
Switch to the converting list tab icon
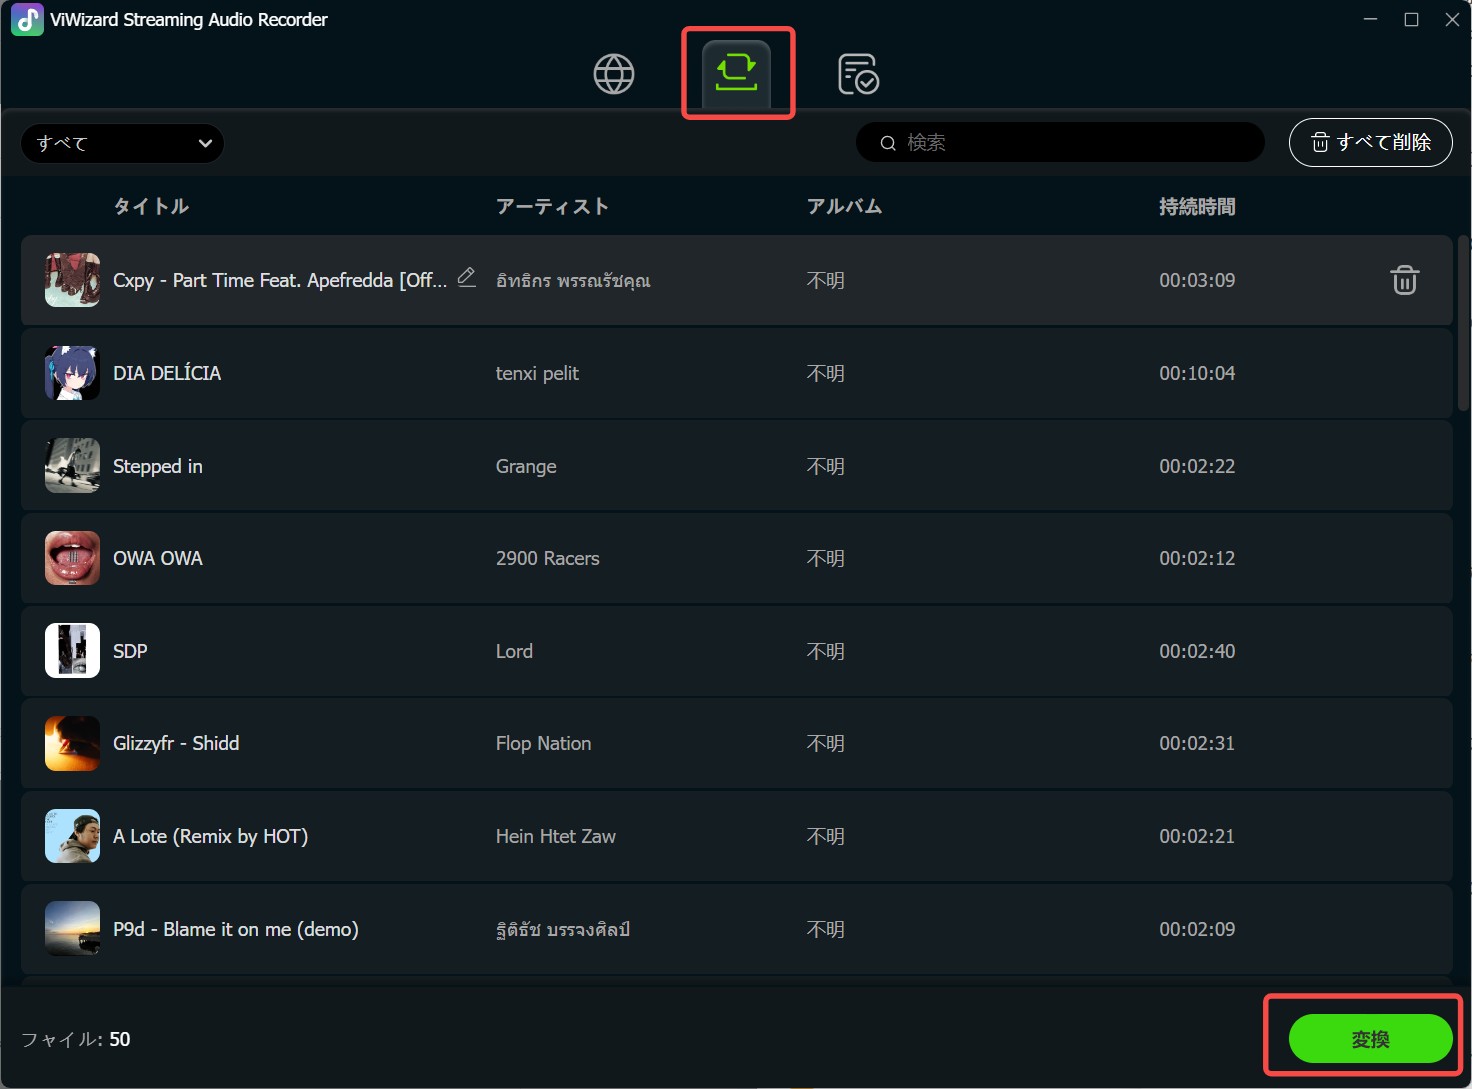click(736, 74)
